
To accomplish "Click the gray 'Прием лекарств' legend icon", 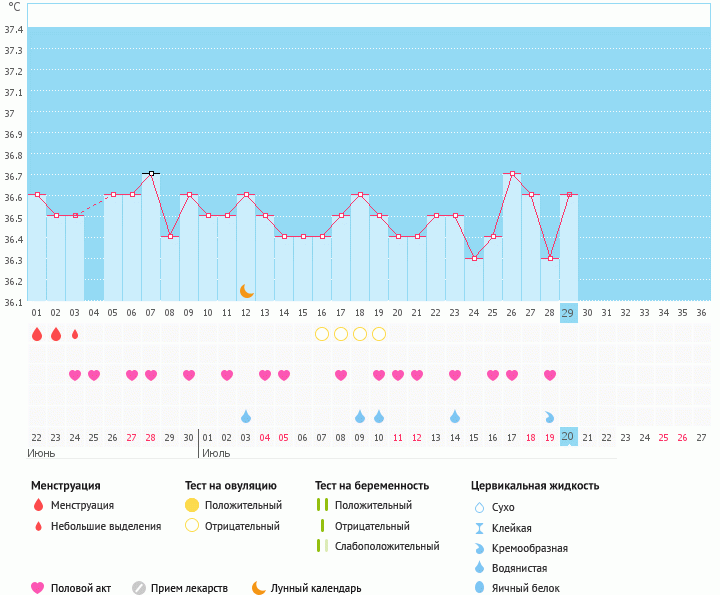I will click(139, 588).
